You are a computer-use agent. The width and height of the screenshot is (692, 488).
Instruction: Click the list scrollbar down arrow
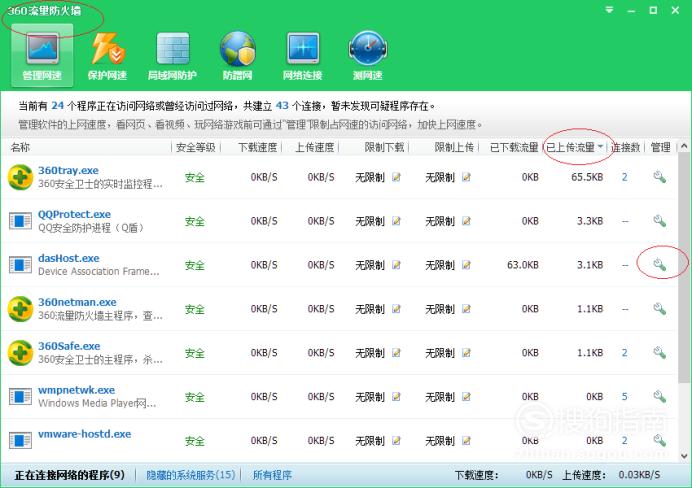(x=684, y=456)
